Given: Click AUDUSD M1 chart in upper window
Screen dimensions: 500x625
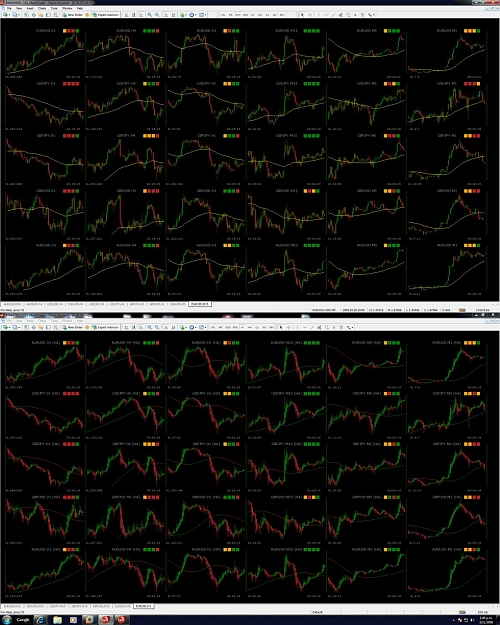Looking at the screenshot, I should 446,269.
